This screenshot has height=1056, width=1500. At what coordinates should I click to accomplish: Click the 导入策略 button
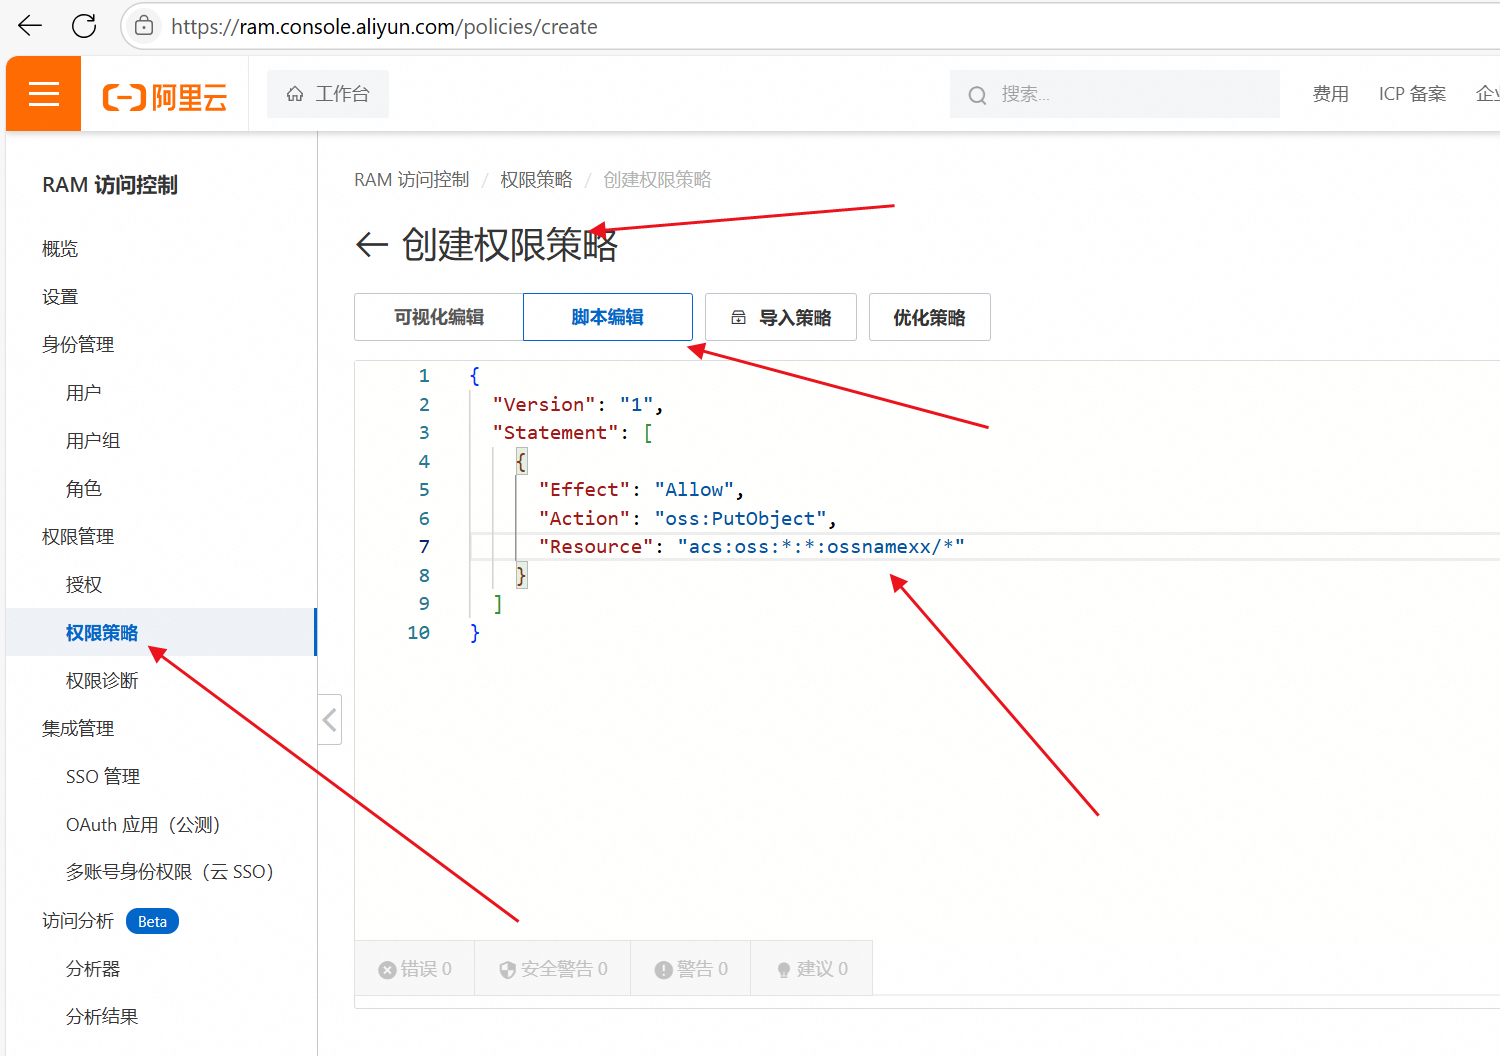click(781, 317)
